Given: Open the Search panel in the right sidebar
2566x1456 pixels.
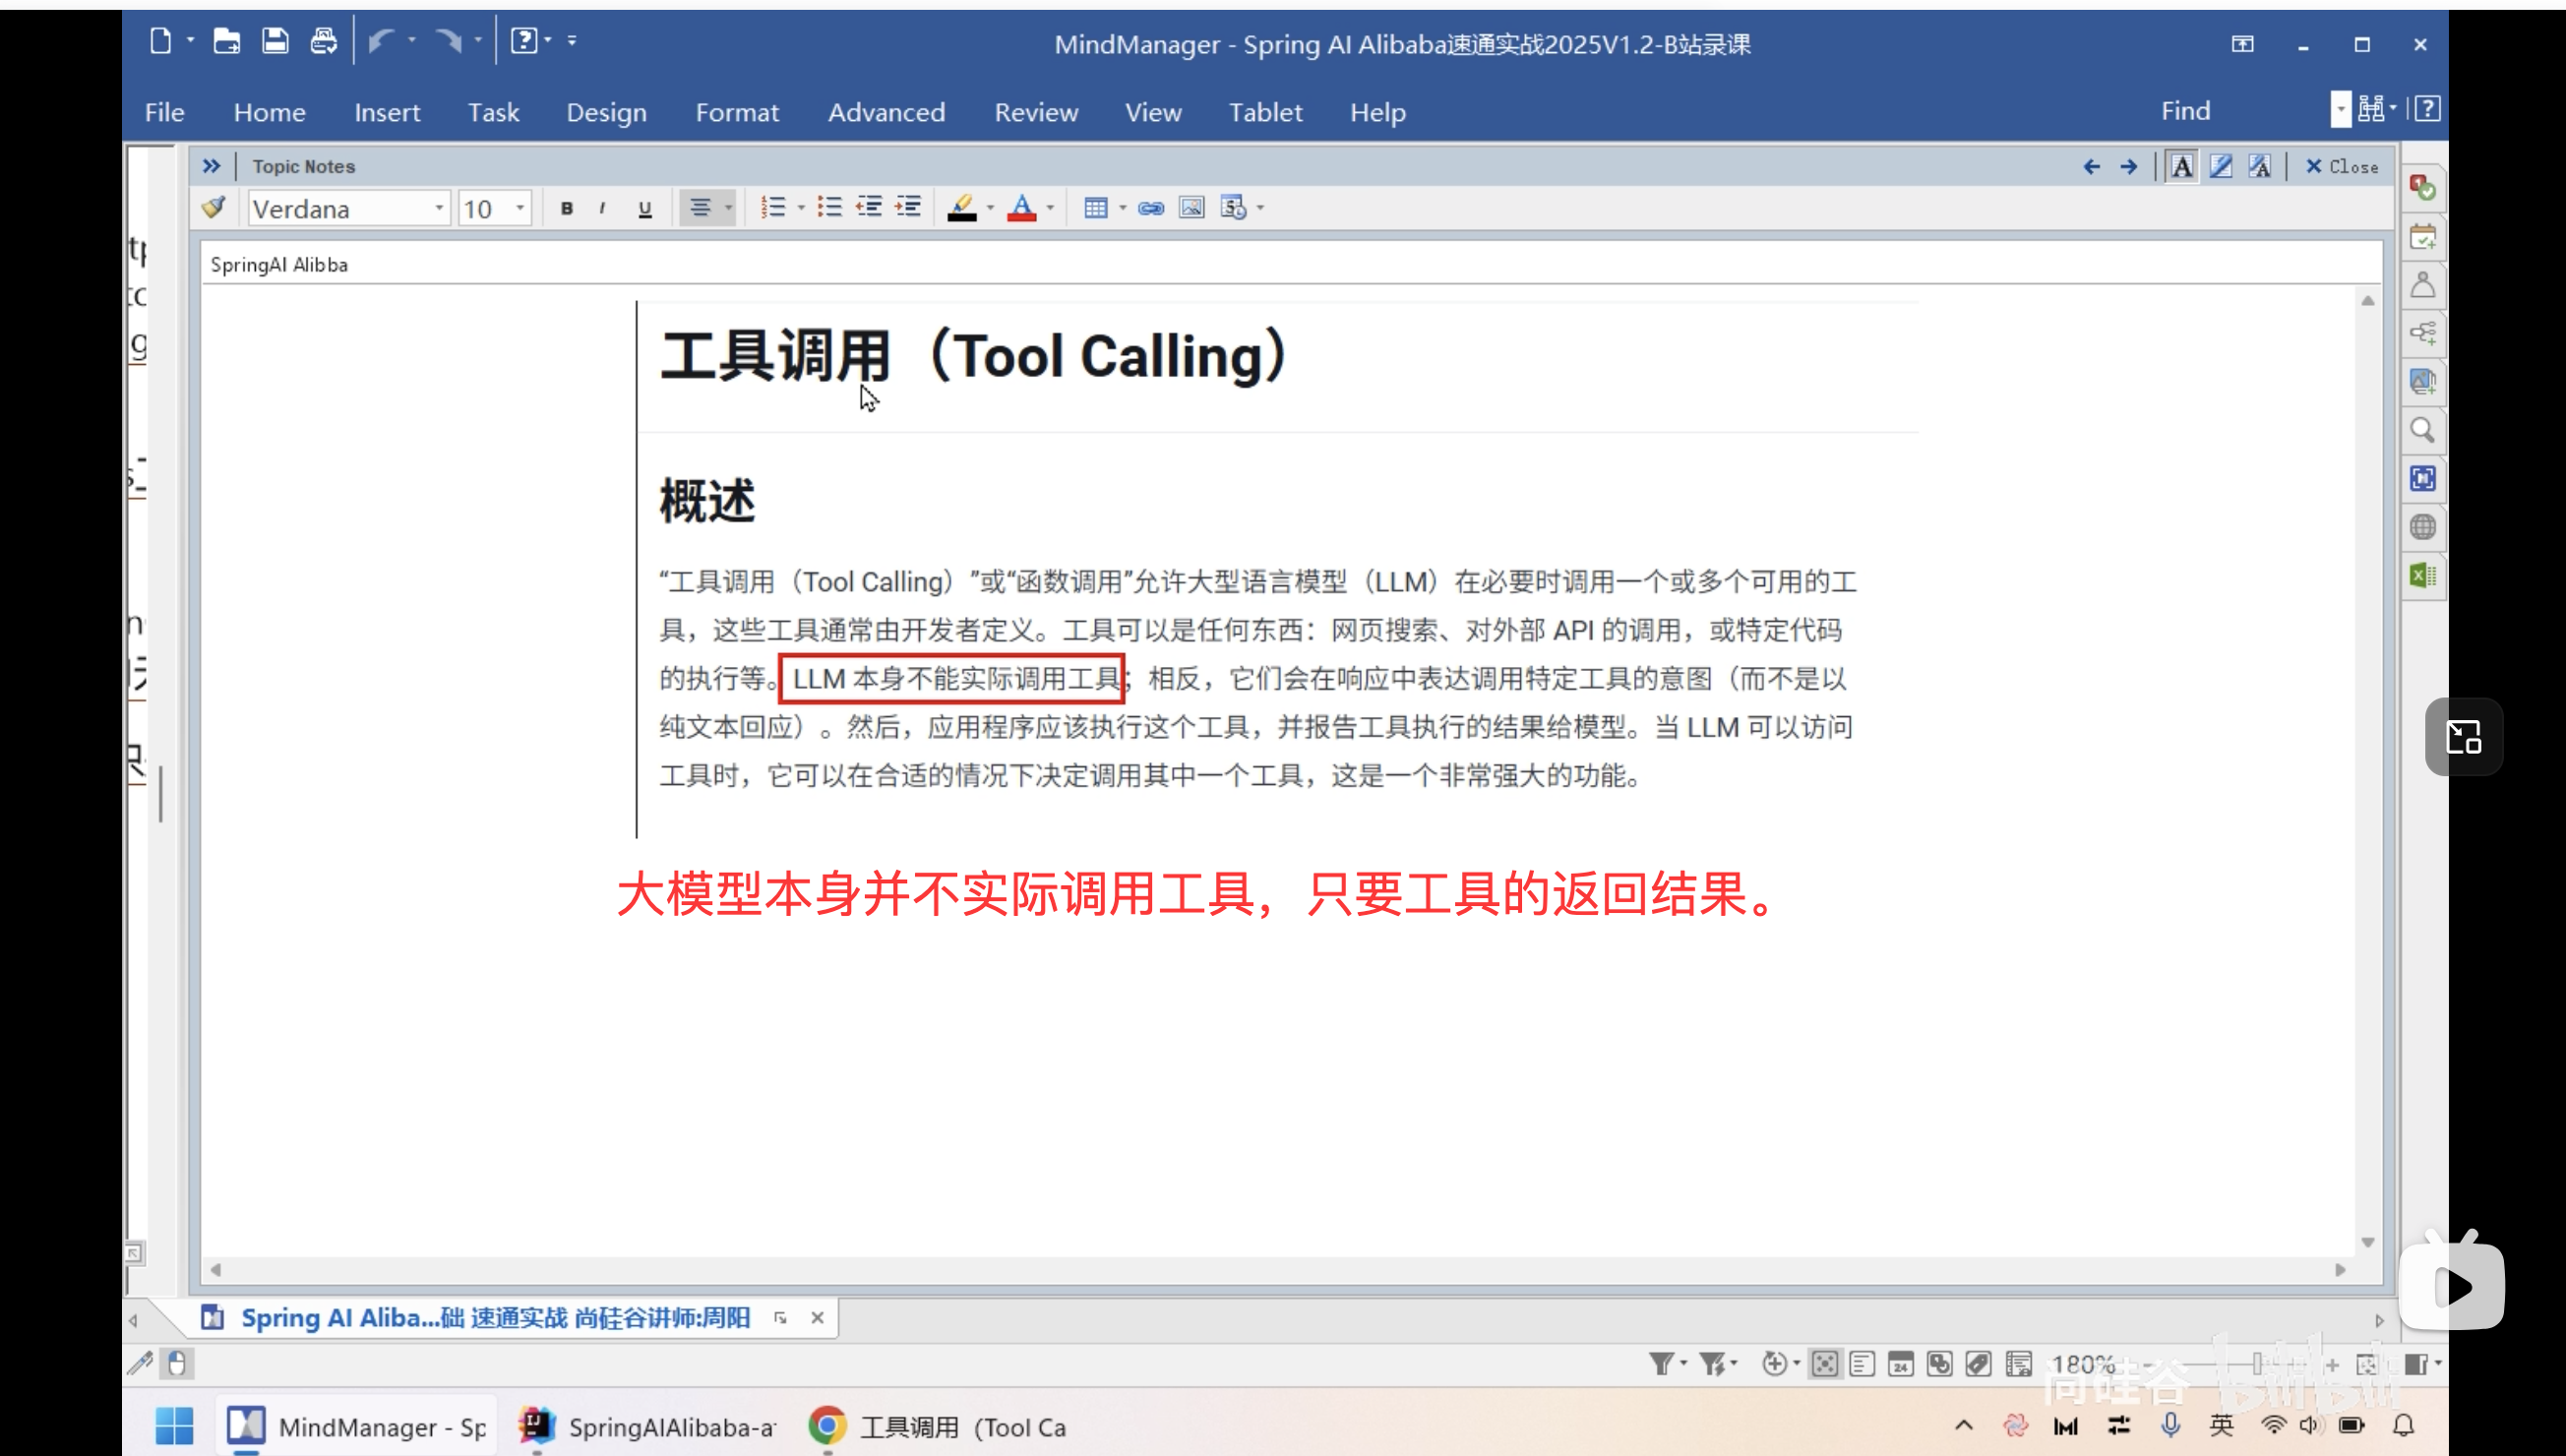Looking at the screenshot, I should pyautogui.click(x=2422, y=430).
